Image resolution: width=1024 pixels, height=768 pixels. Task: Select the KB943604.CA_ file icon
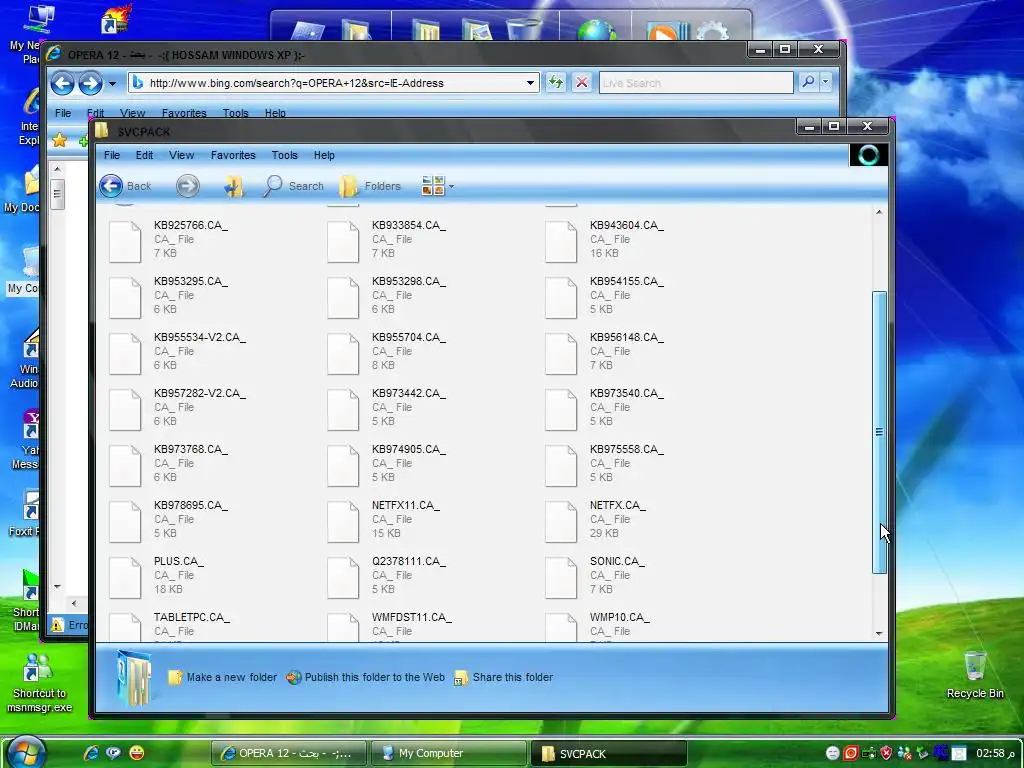561,242
